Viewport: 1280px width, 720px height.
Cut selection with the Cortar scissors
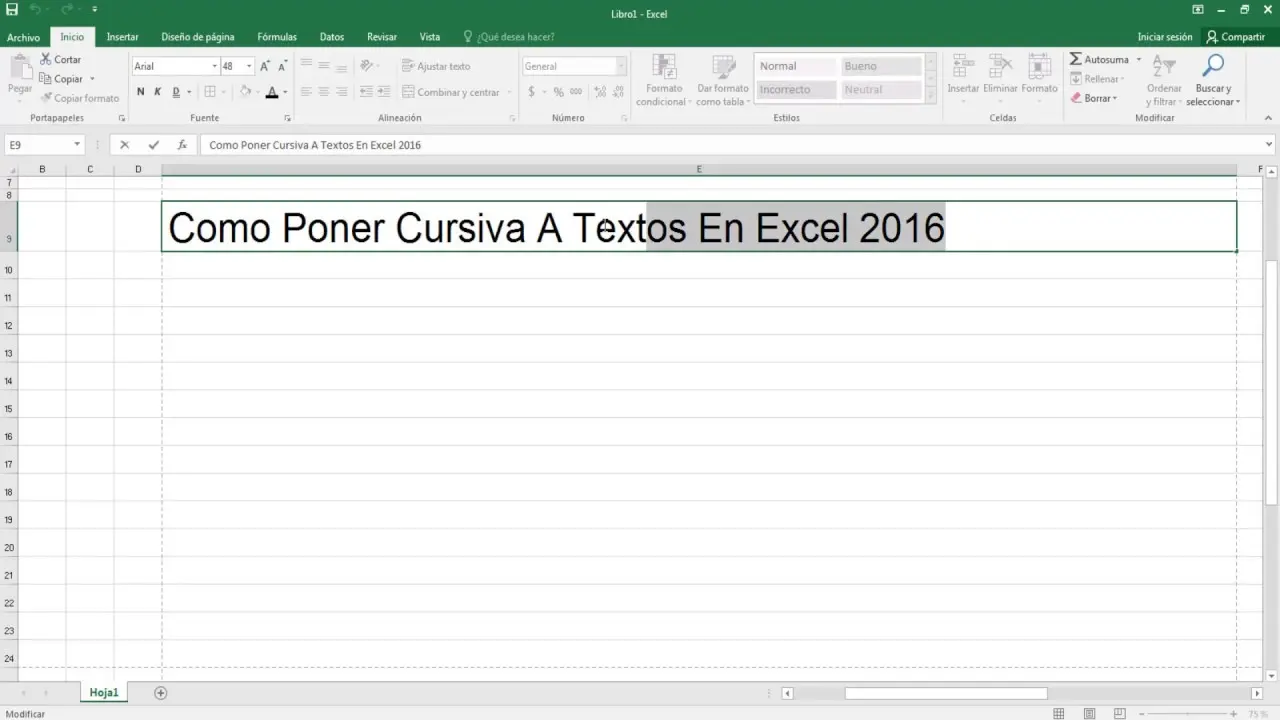click(60, 60)
